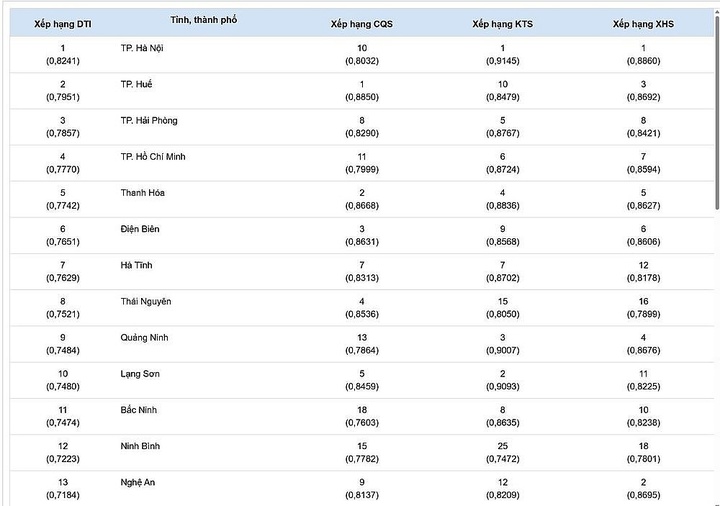Click the Xếp hạng DTI column header
This screenshot has width=720, height=506.
(x=62, y=23)
